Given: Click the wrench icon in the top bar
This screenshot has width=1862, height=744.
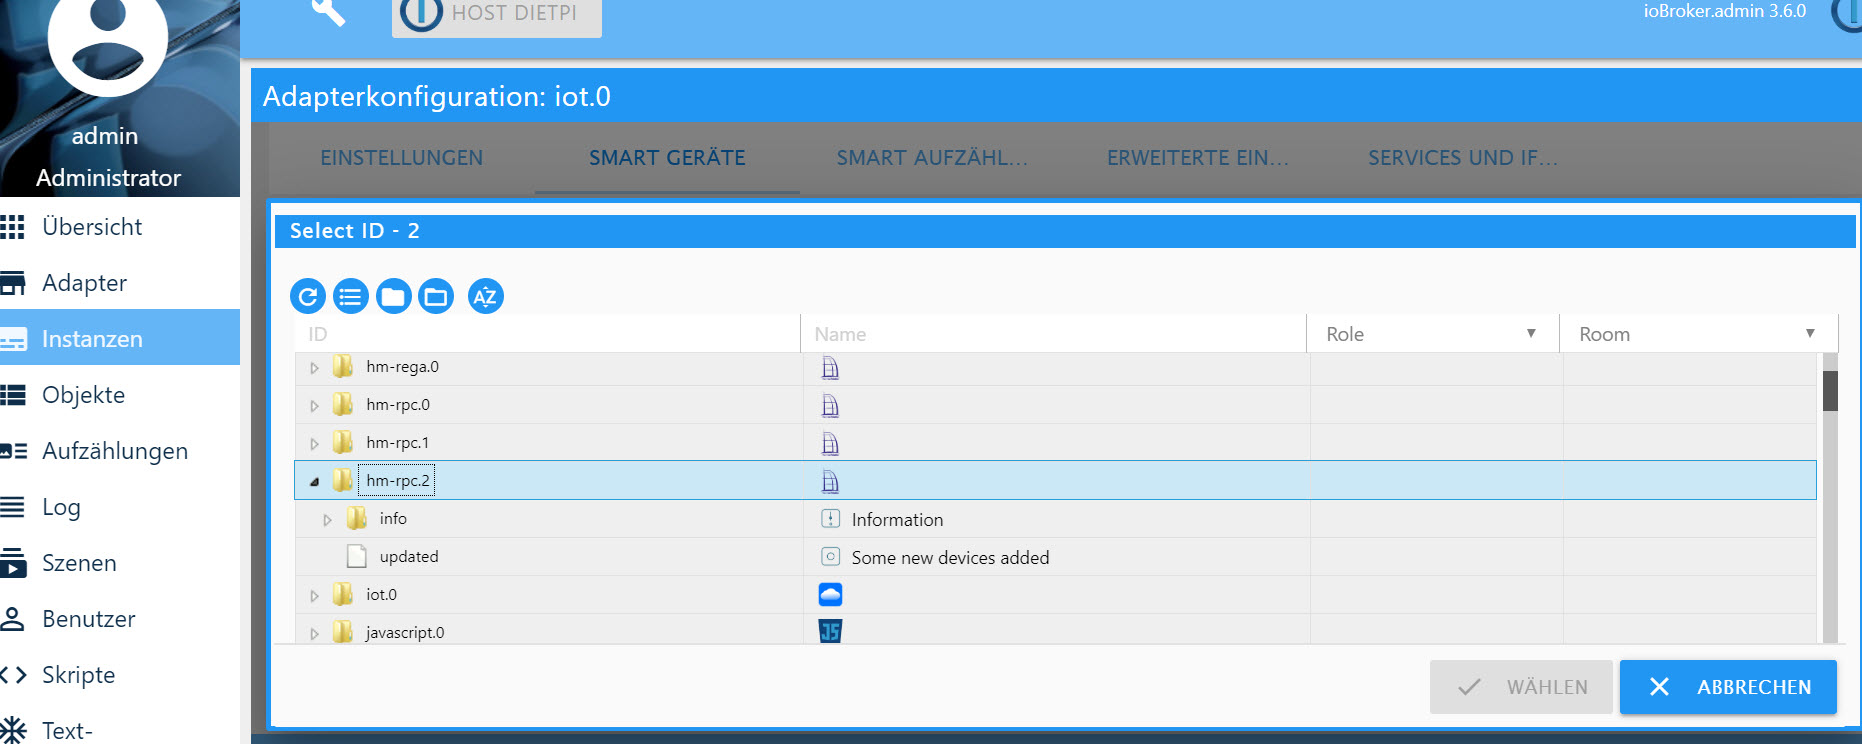Looking at the screenshot, I should click(x=328, y=12).
